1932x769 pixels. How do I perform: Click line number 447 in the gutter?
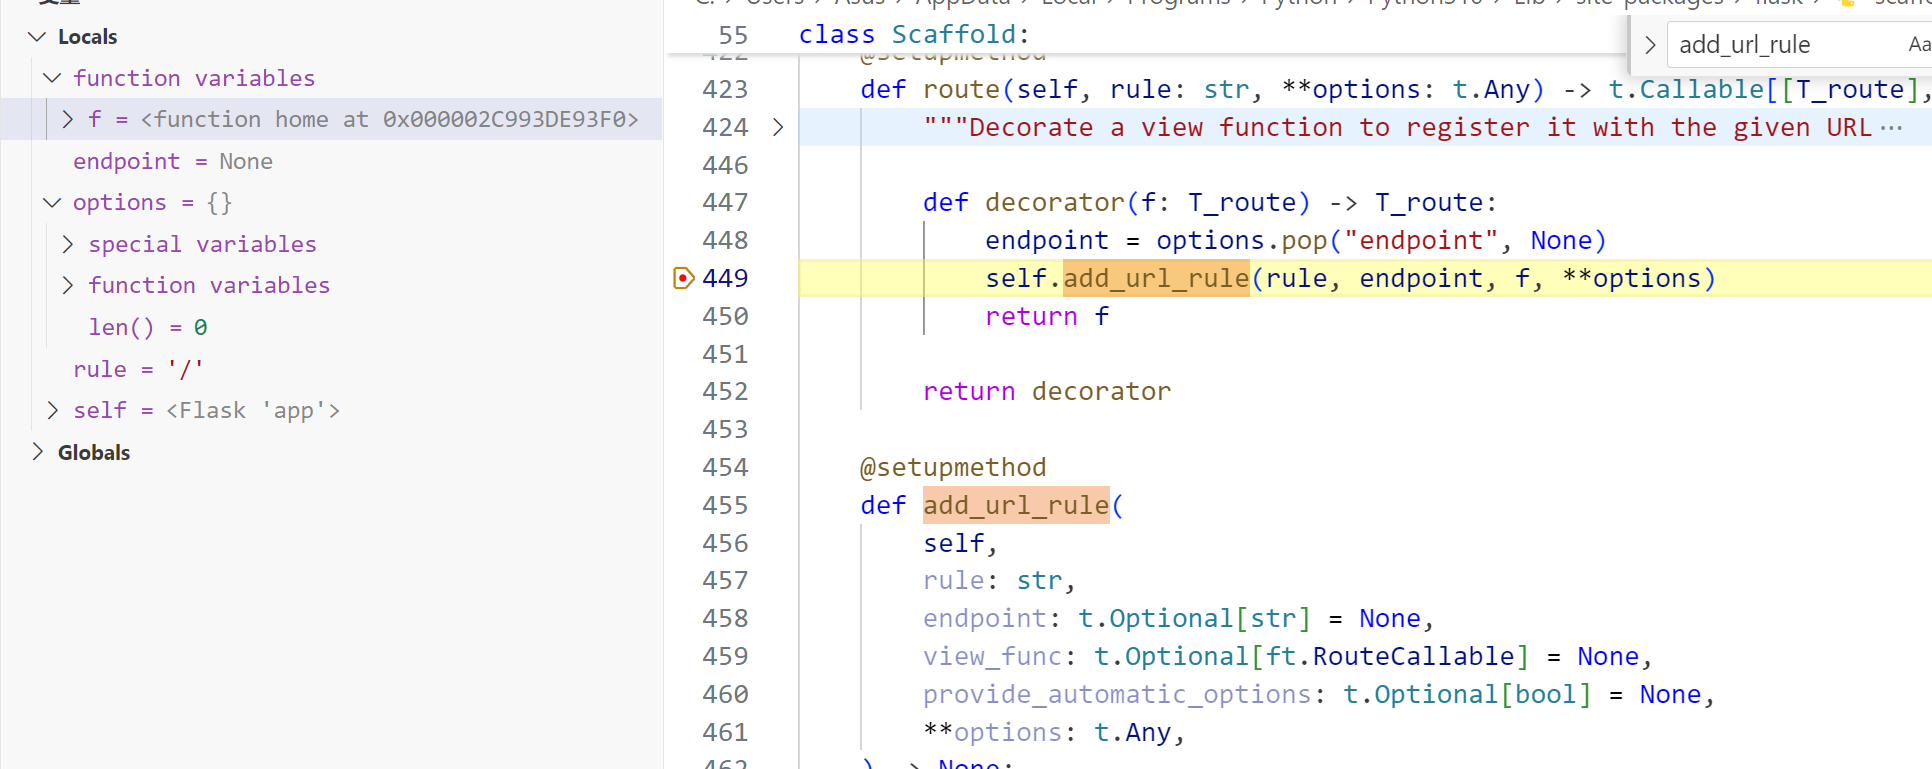coord(725,203)
